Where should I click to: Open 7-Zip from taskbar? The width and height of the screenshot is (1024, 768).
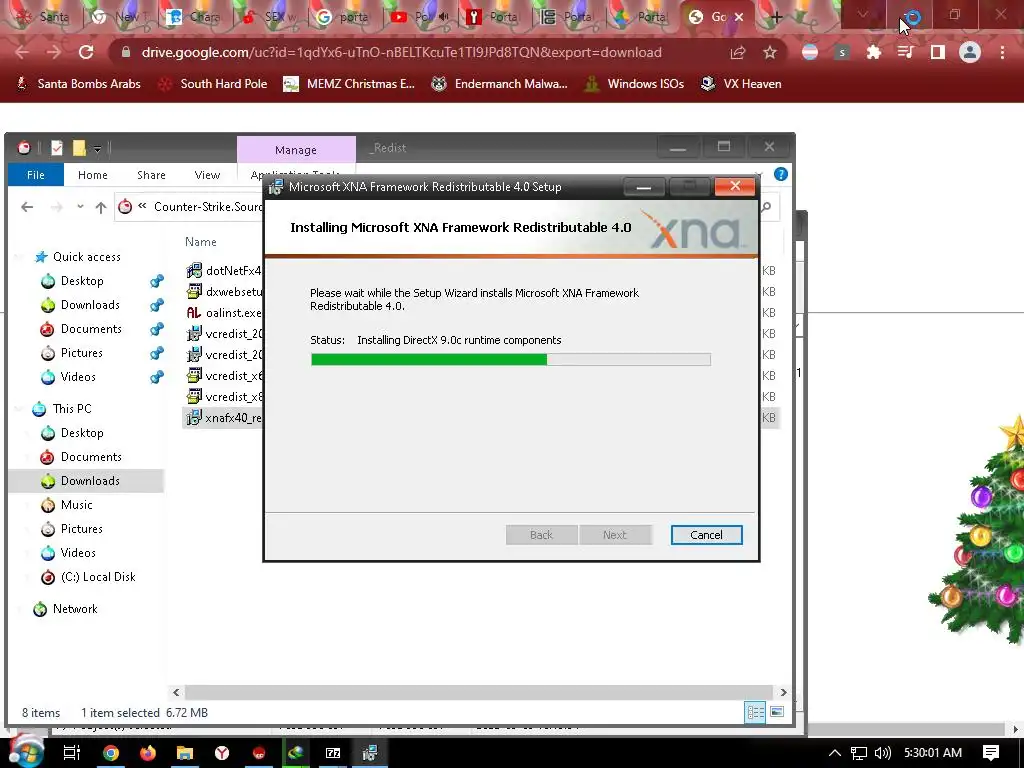tap(333, 753)
